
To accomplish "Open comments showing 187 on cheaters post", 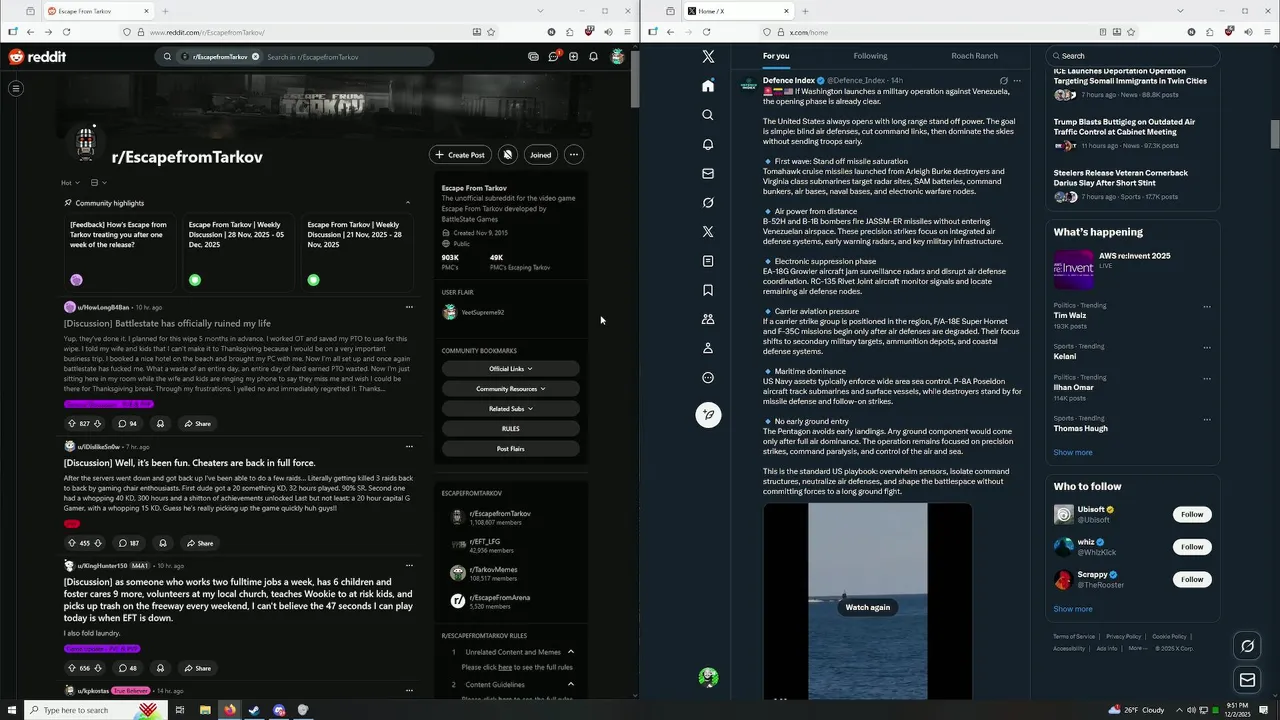I will 129,544.
